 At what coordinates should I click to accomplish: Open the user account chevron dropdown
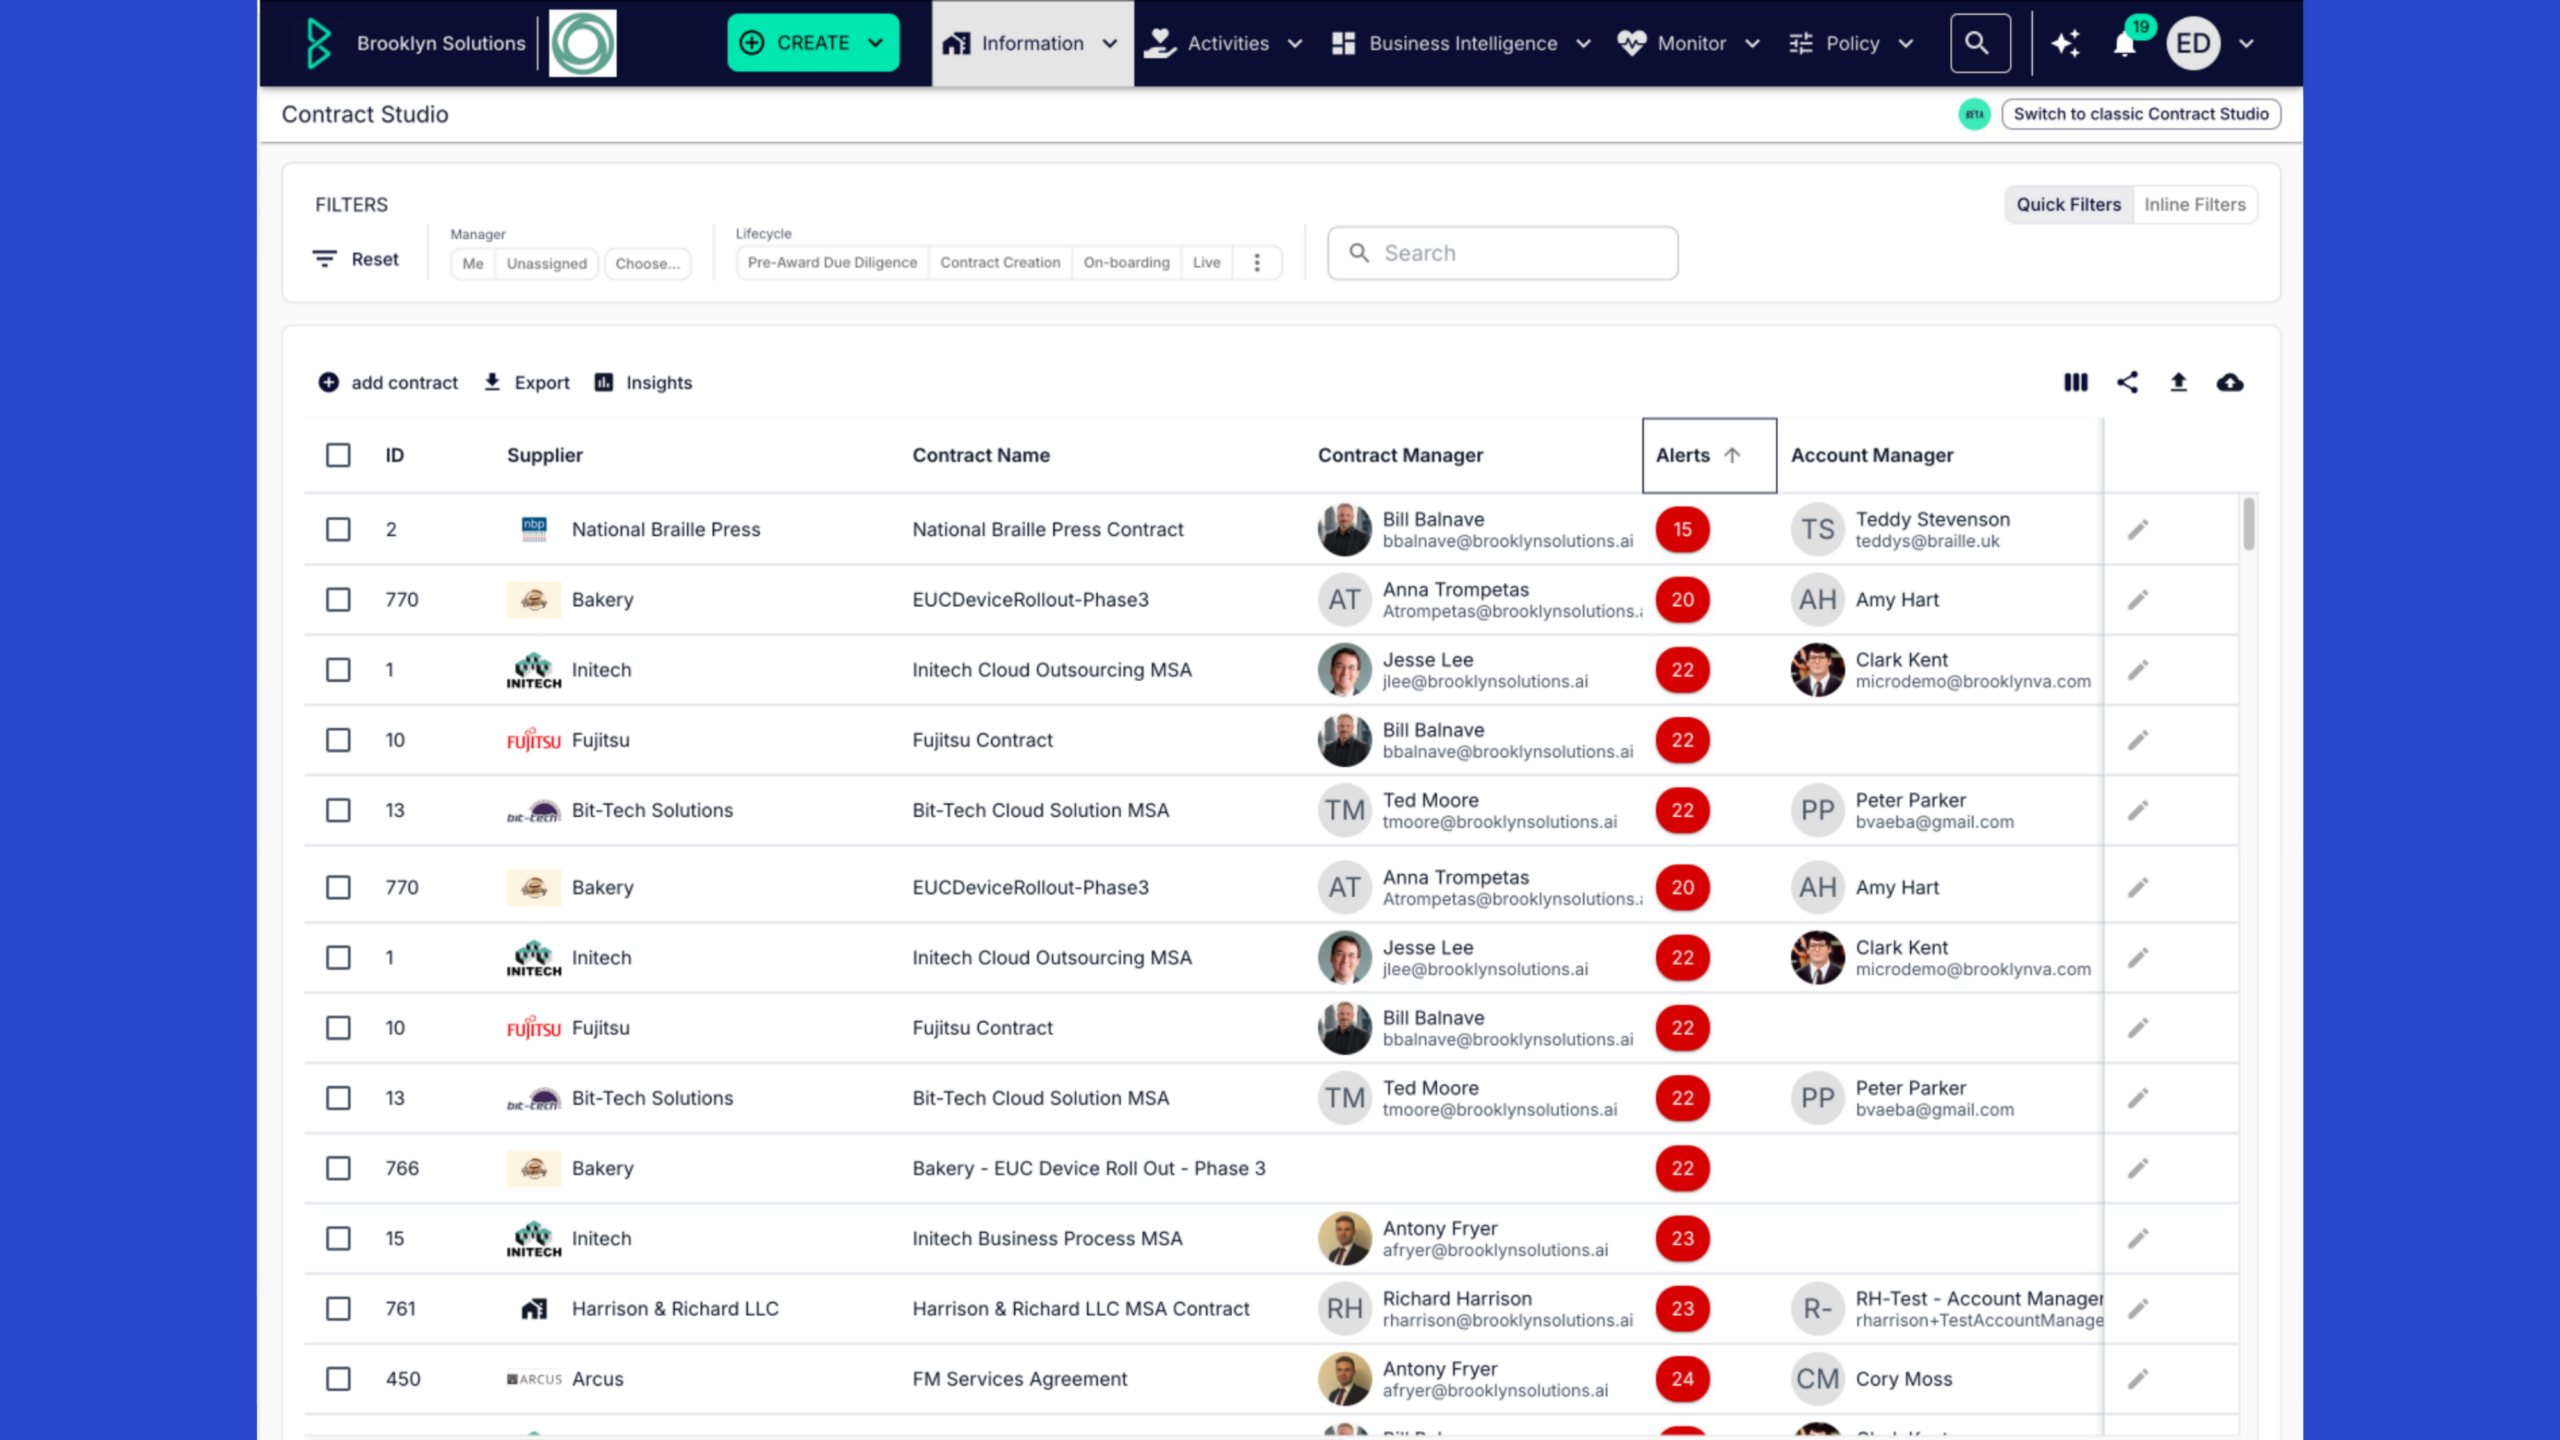point(2247,43)
